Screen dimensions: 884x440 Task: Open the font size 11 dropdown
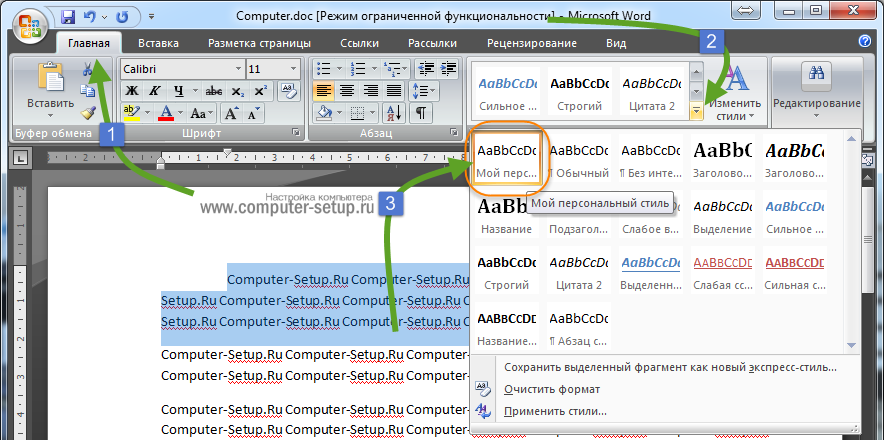point(293,69)
